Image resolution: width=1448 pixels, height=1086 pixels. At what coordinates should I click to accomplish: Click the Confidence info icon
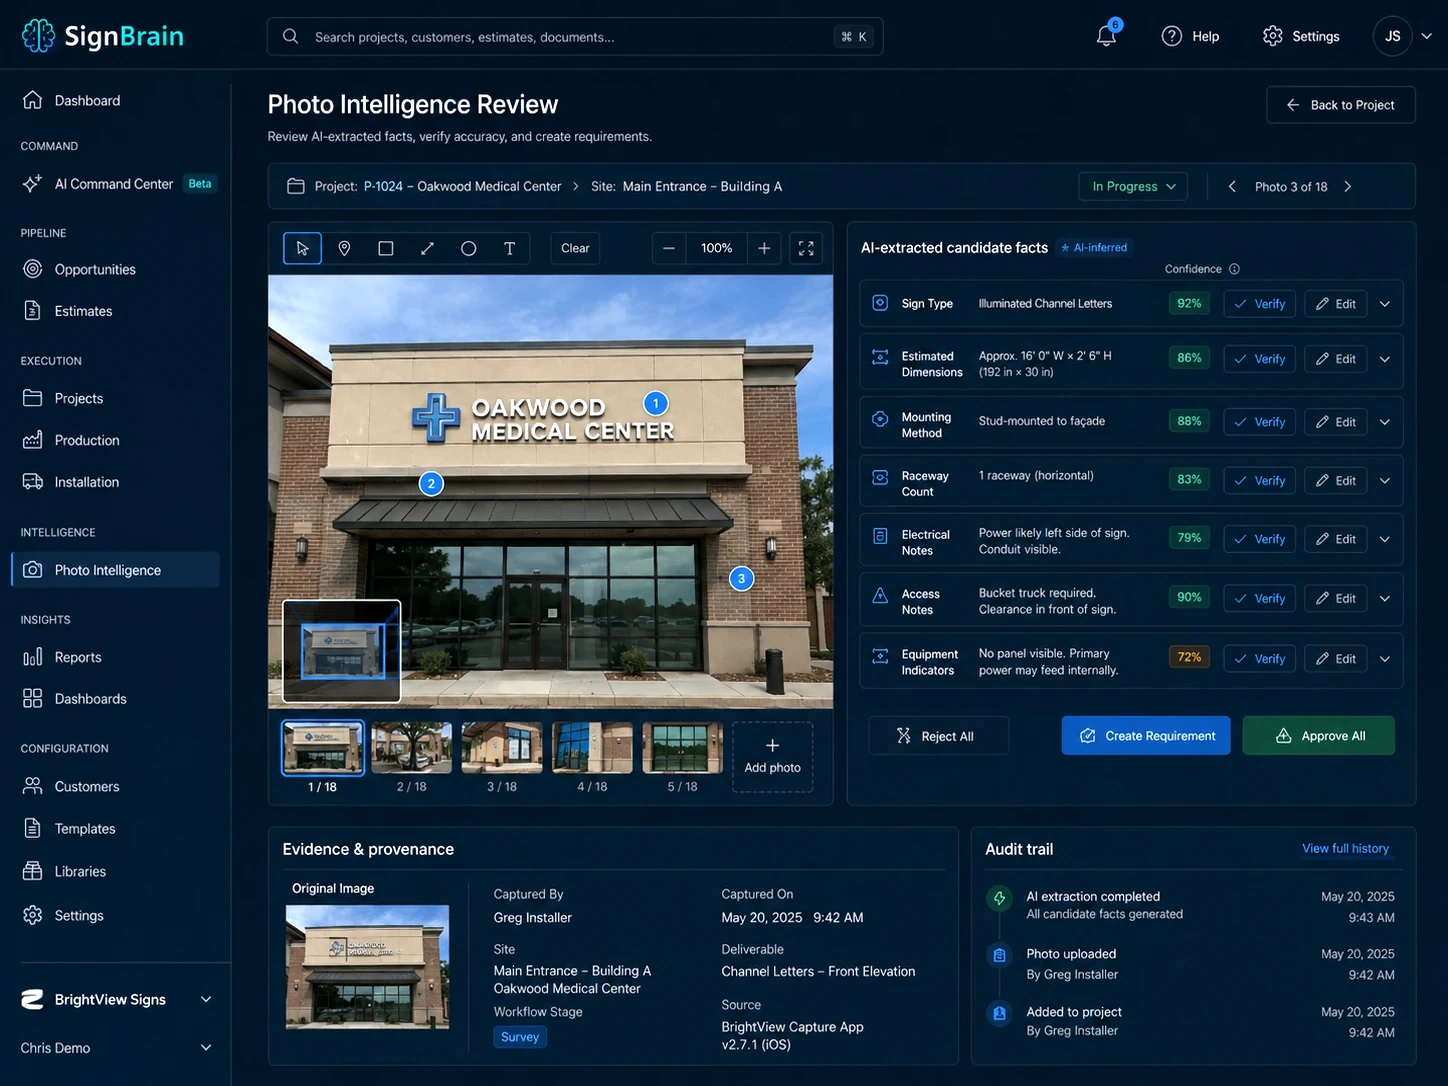[1234, 269]
